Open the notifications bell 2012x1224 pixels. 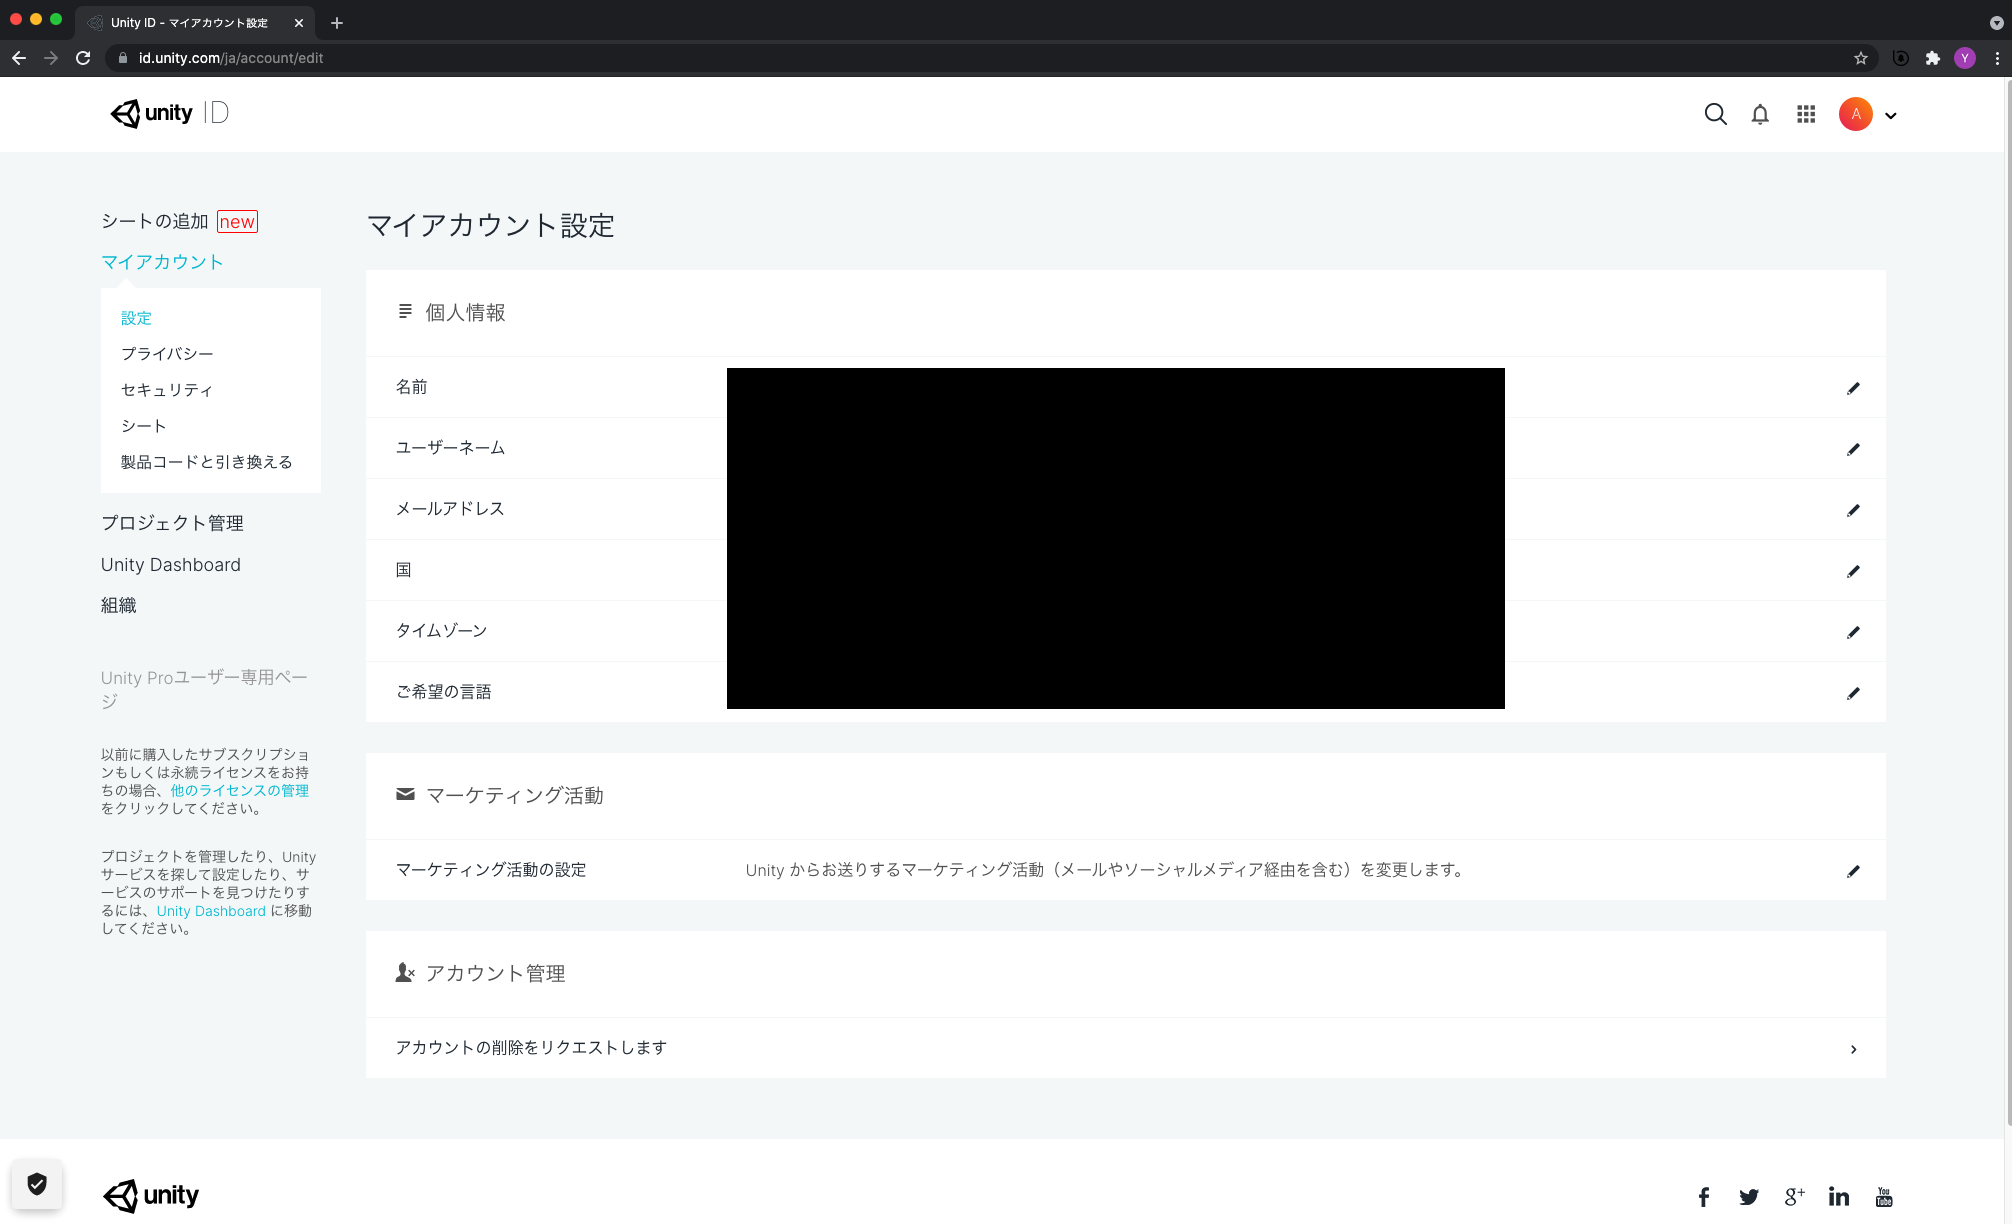click(1760, 114)
